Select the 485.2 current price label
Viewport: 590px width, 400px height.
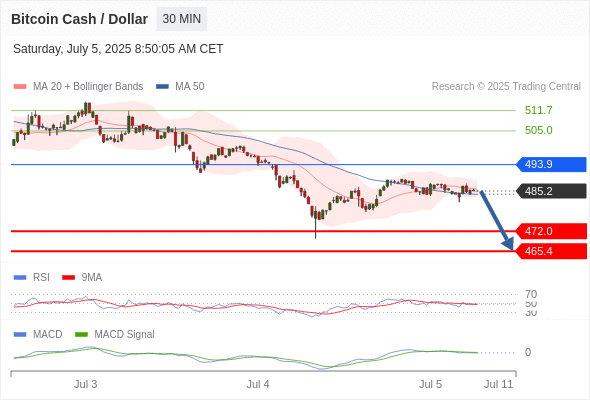(x=551, y=191)
